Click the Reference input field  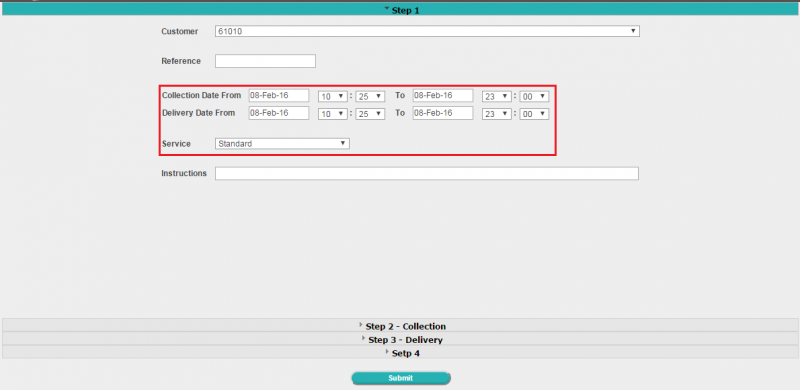tap(265, 61)
